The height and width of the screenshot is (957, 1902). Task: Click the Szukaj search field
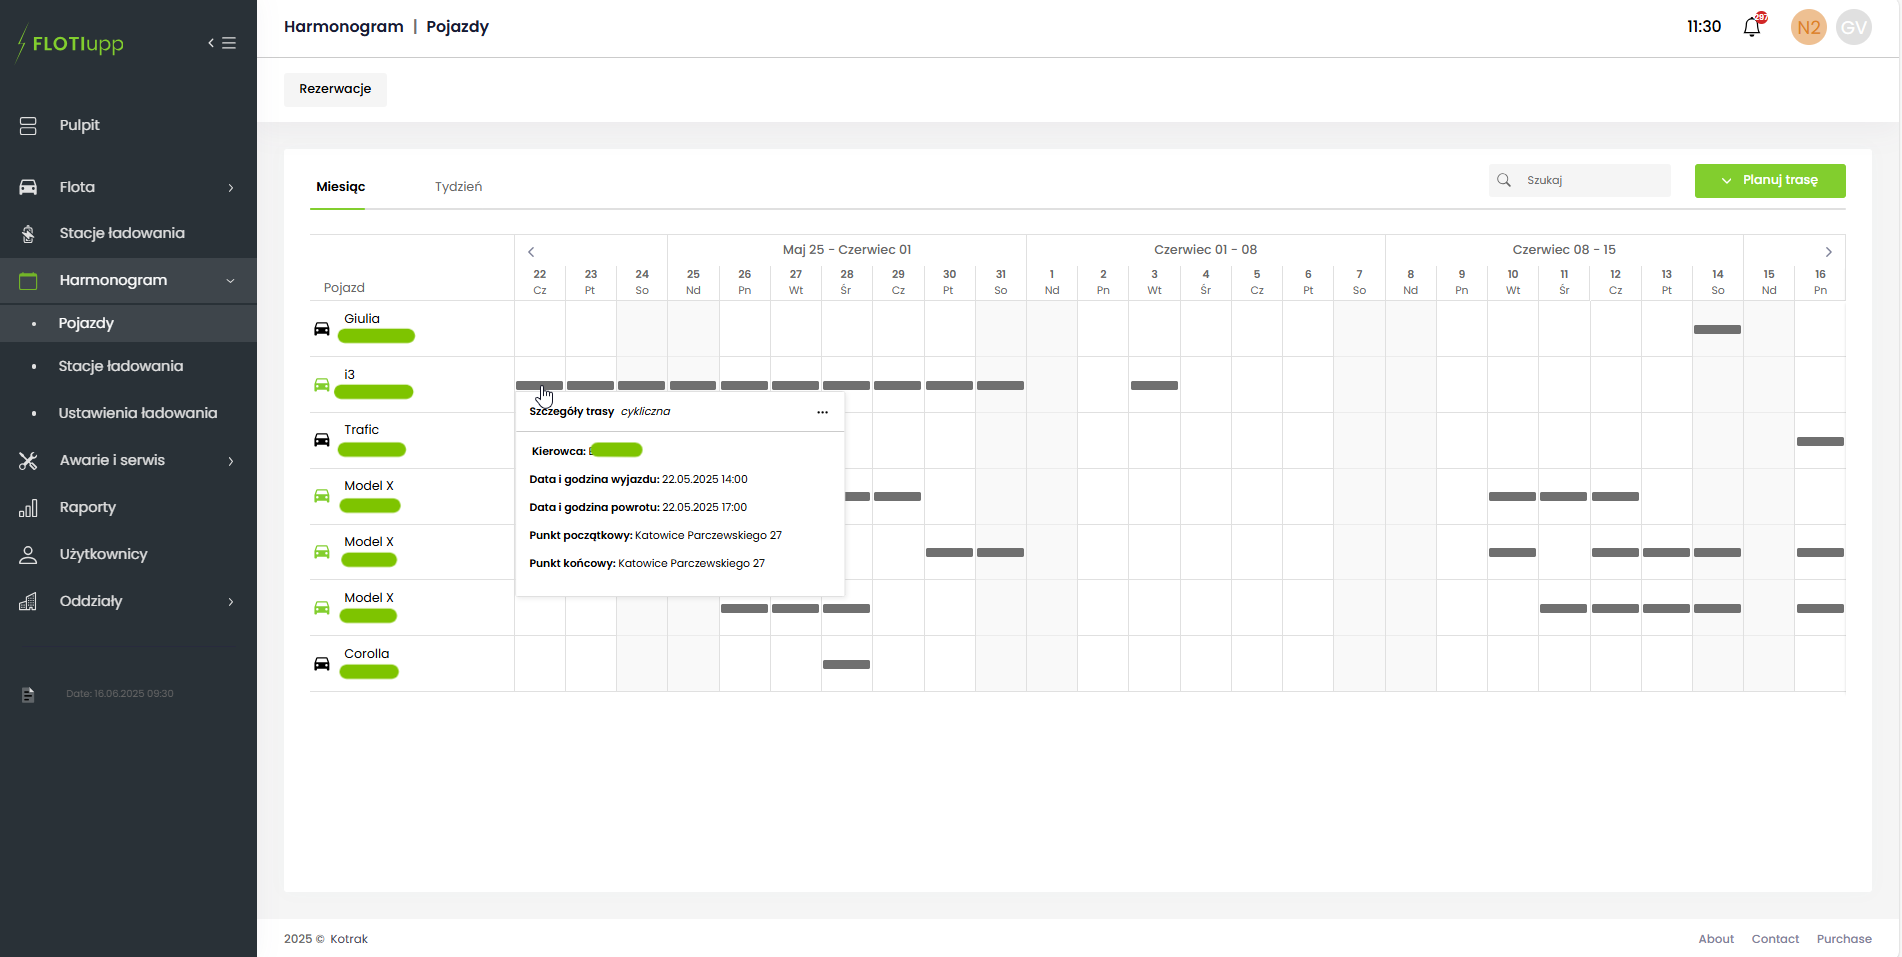[x=1592, y=181]
